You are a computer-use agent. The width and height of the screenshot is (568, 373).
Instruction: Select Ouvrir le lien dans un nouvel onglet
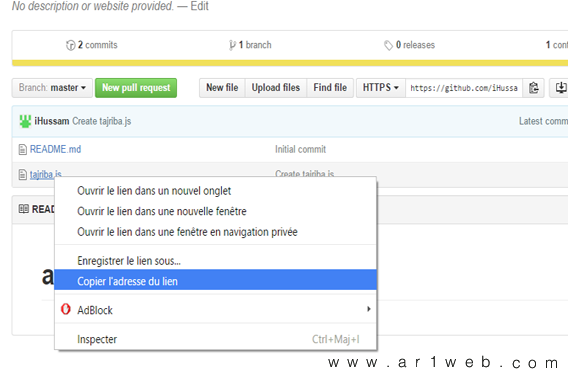point(216,191)
